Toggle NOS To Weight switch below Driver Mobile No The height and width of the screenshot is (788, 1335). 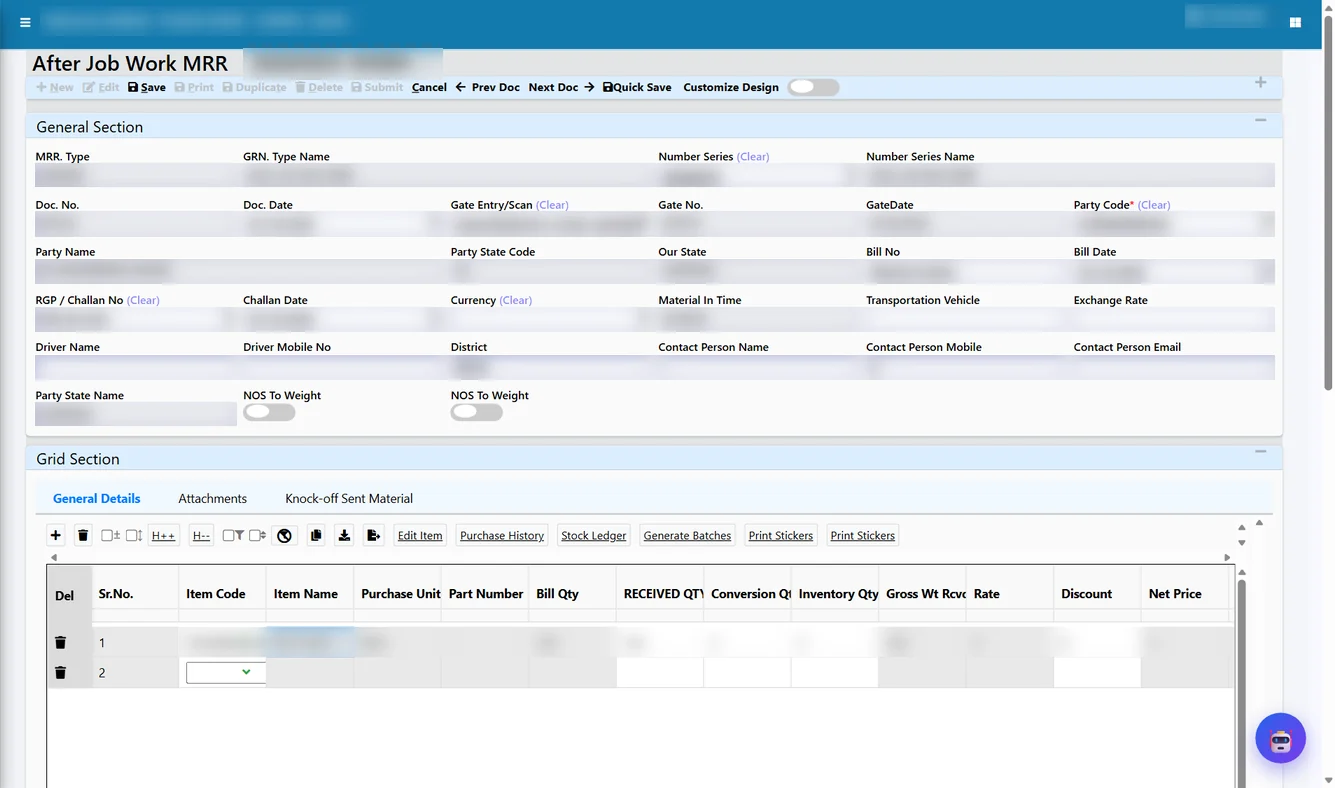click(269, 412)
